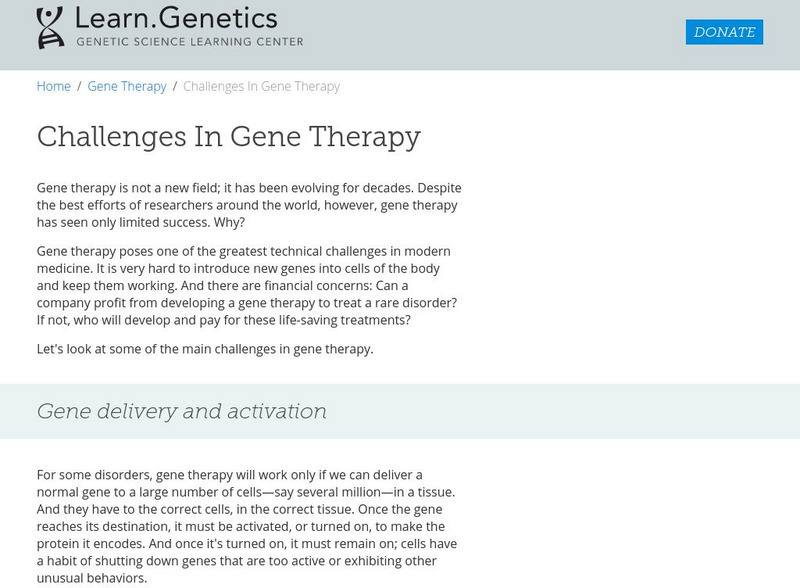
Task: Select the gray section banner area
Action: pos(600,408)
